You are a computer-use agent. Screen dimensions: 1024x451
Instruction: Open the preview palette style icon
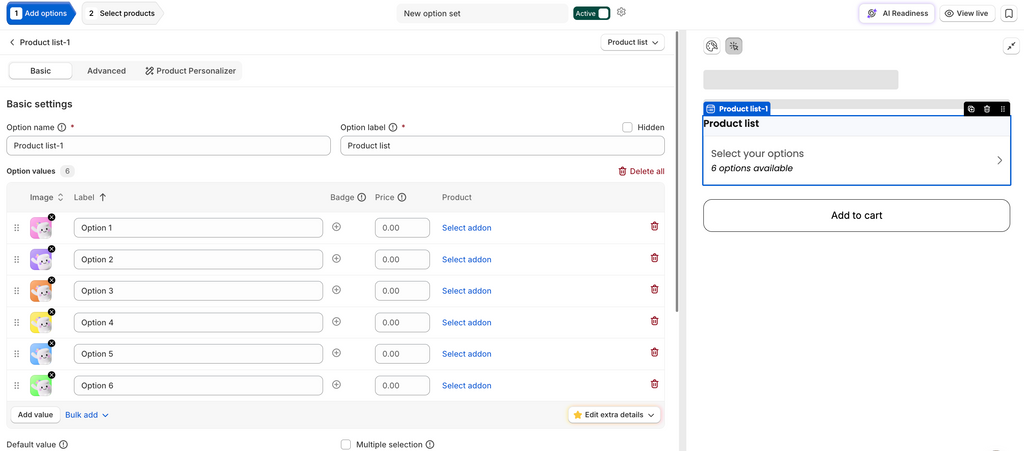click(x=712, y=46)
